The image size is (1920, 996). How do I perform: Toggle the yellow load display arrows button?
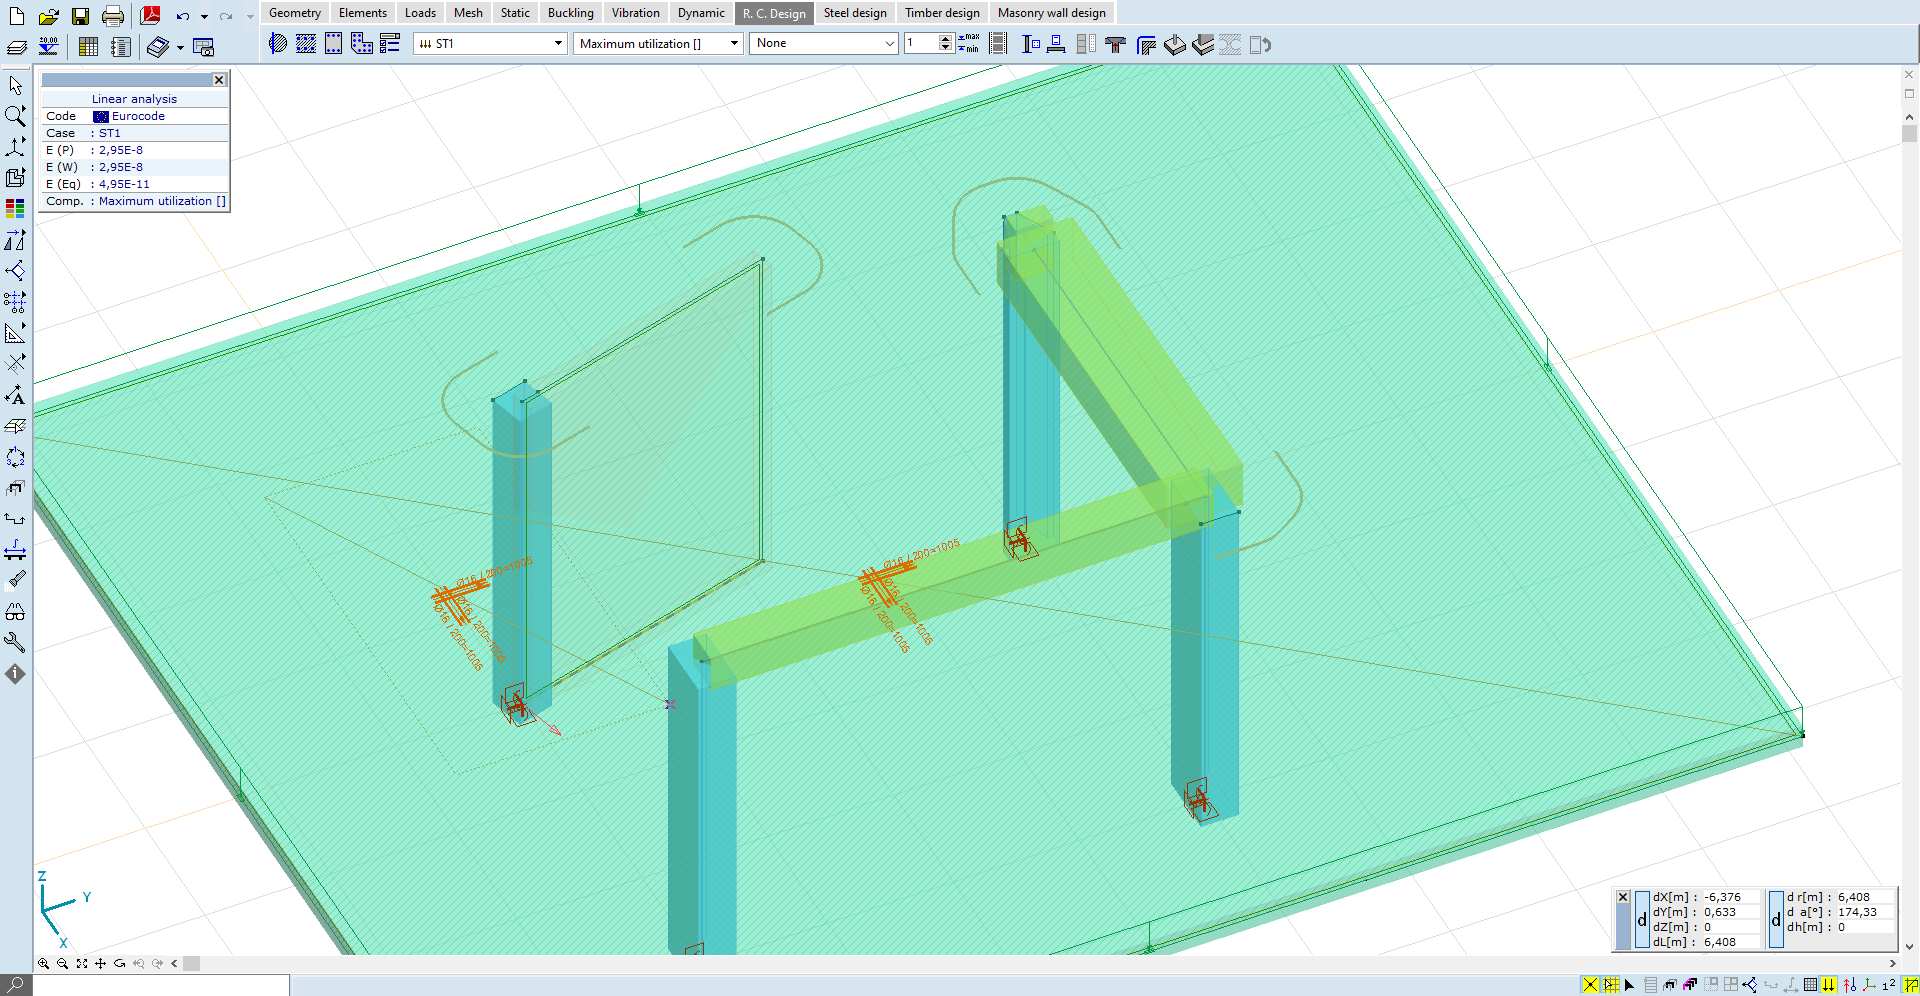[1829, 985]
